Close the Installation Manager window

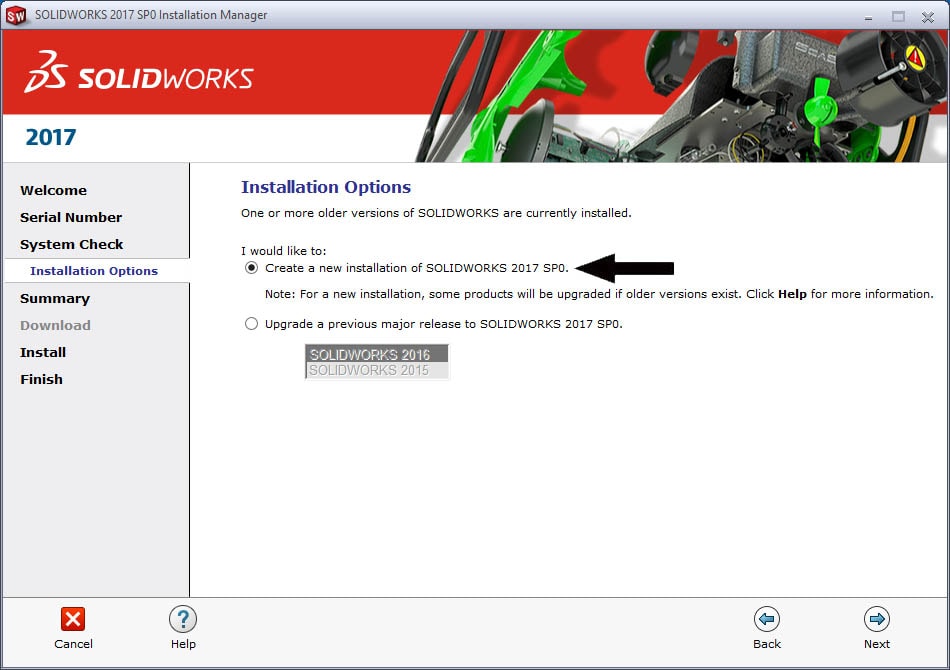pyautogui.click(x=928, y=17)
